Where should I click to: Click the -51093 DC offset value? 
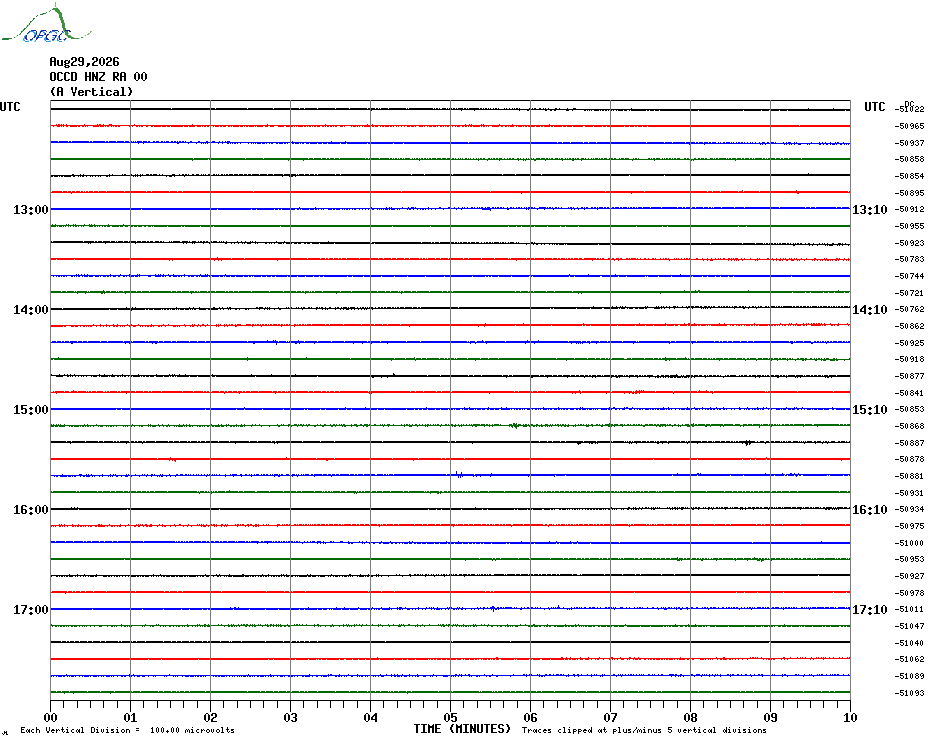point(910,693)
